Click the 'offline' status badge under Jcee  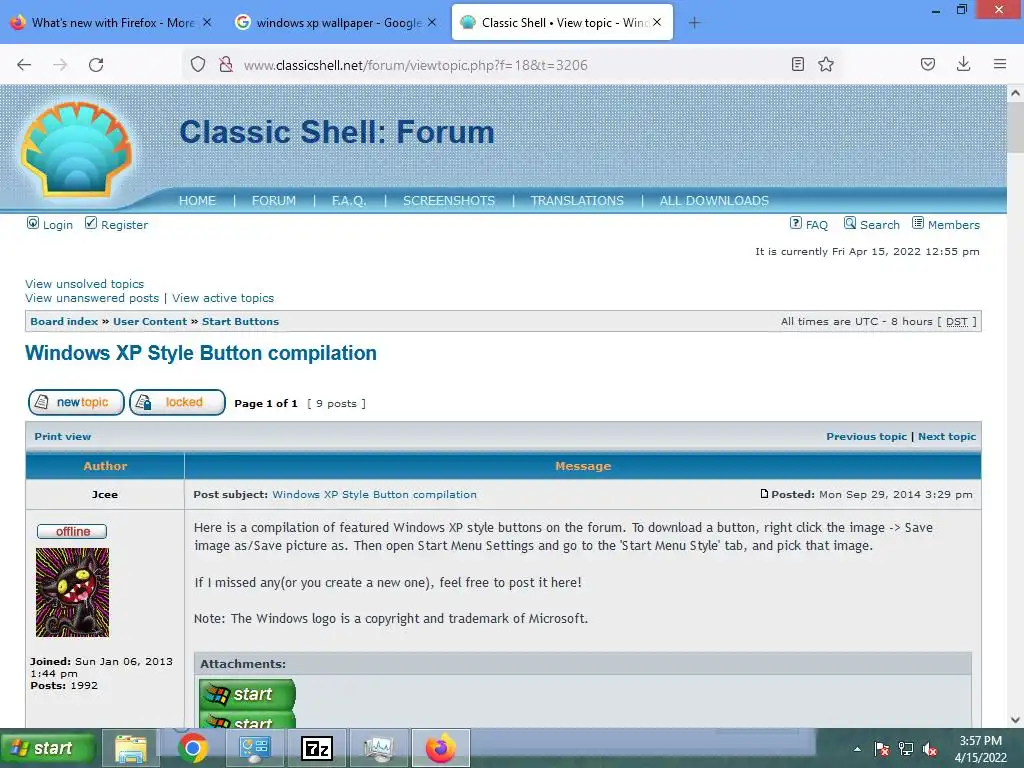coord(72,532)
